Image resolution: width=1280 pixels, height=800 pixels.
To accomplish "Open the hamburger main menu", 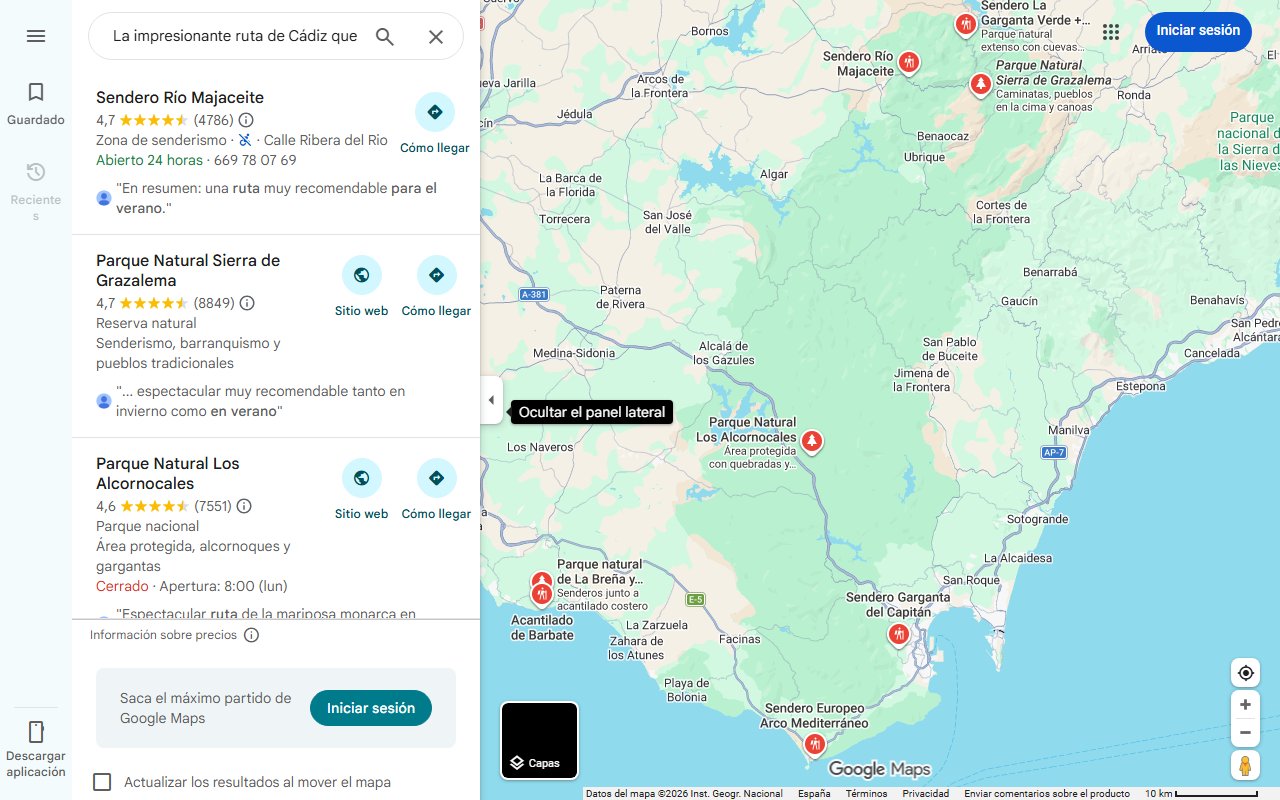I will [x=36, y=36].
